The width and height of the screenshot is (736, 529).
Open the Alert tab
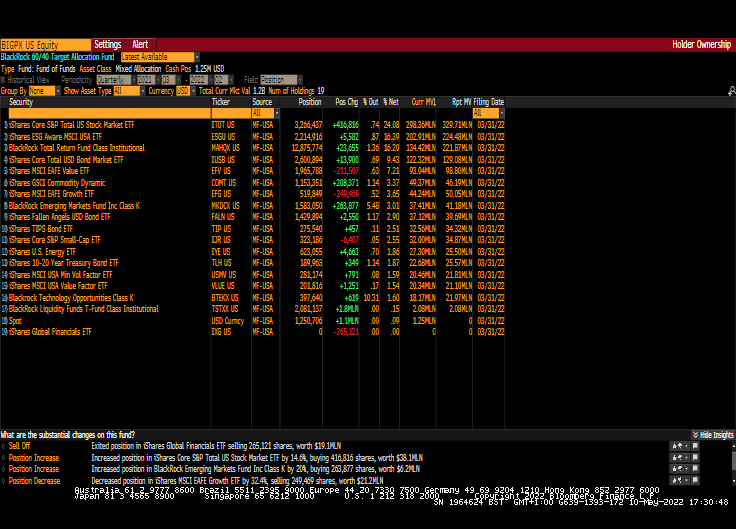140,44
